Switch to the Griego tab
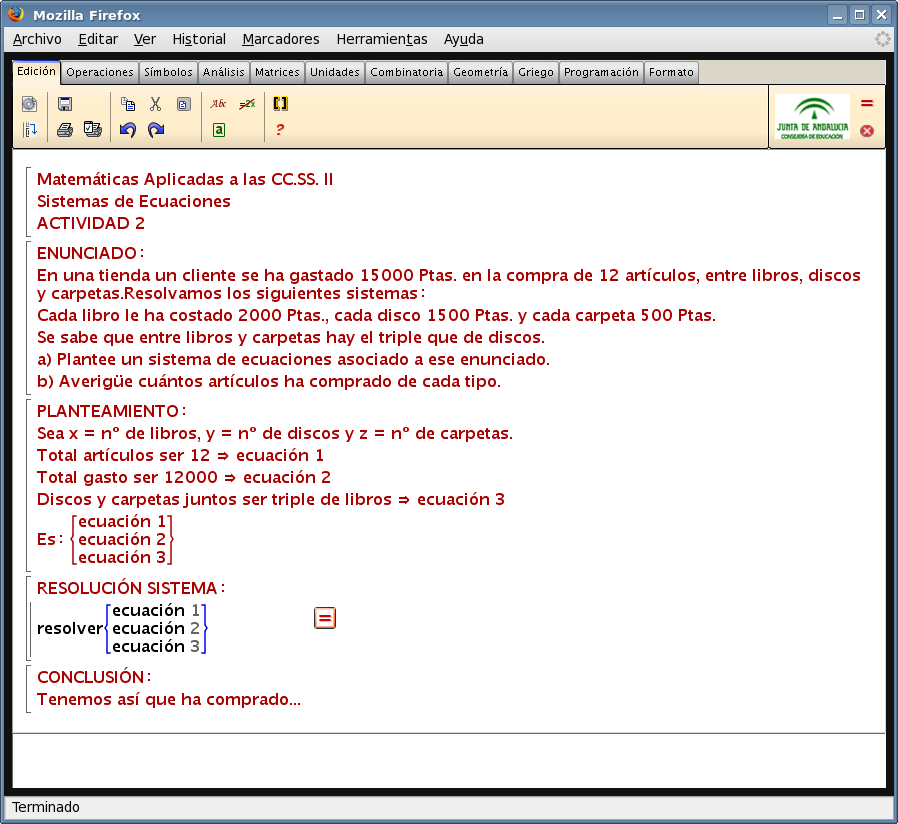898x824 pixels. click(536, 72)
